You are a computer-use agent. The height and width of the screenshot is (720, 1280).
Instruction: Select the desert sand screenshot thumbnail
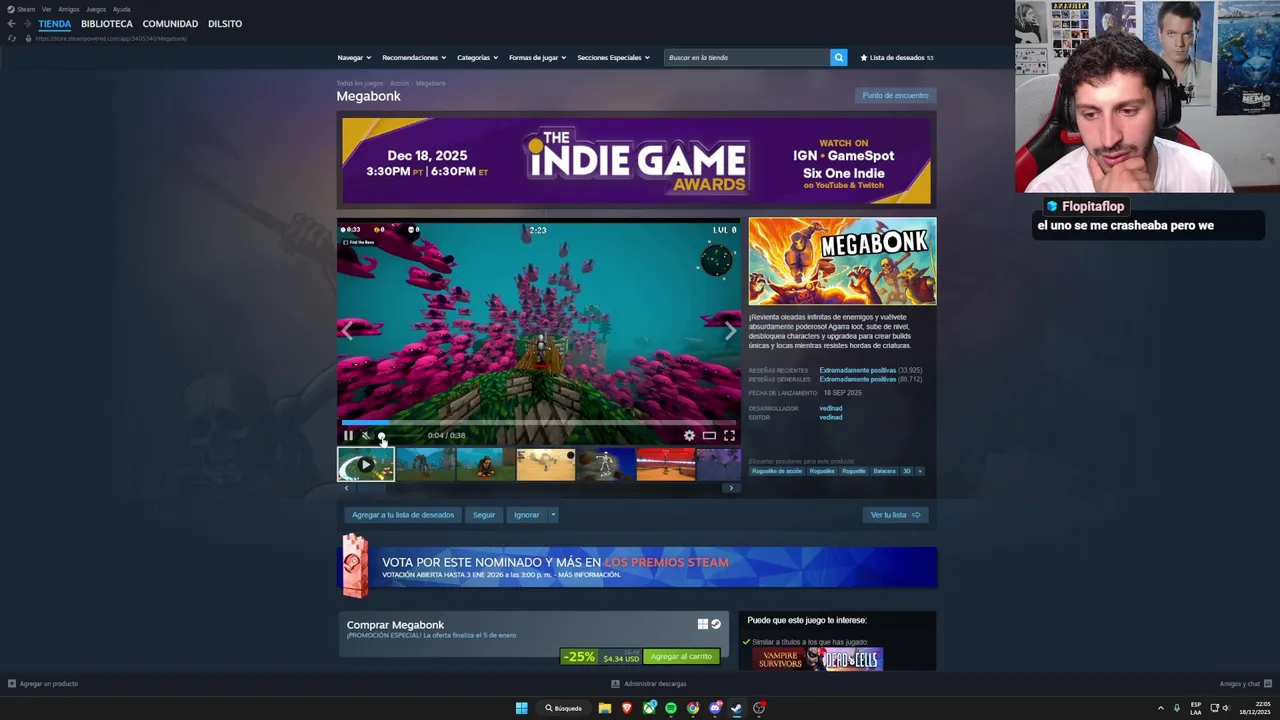[545, 464]
